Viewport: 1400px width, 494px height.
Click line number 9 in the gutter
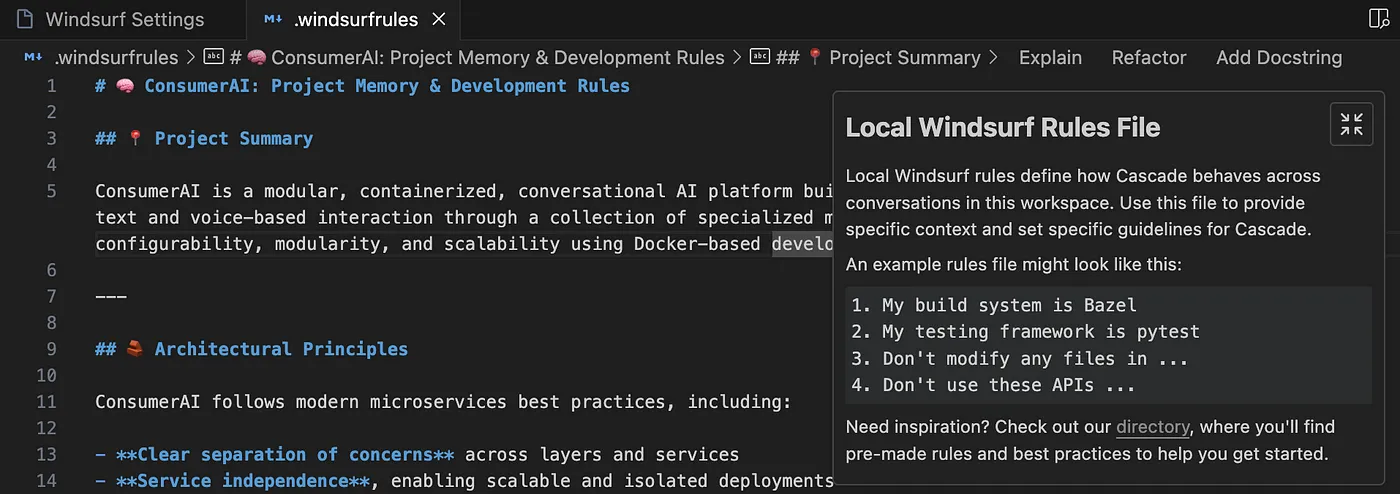pyautogui.click(x=51, y=349)
